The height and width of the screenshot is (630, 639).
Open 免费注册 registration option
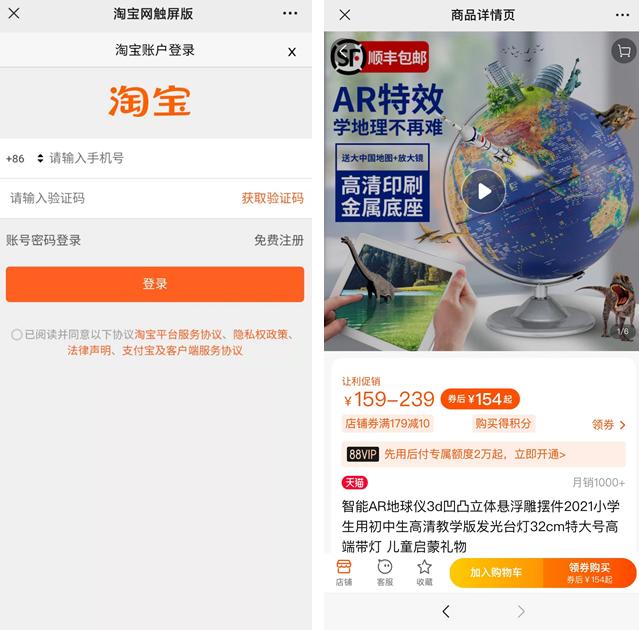279,240
